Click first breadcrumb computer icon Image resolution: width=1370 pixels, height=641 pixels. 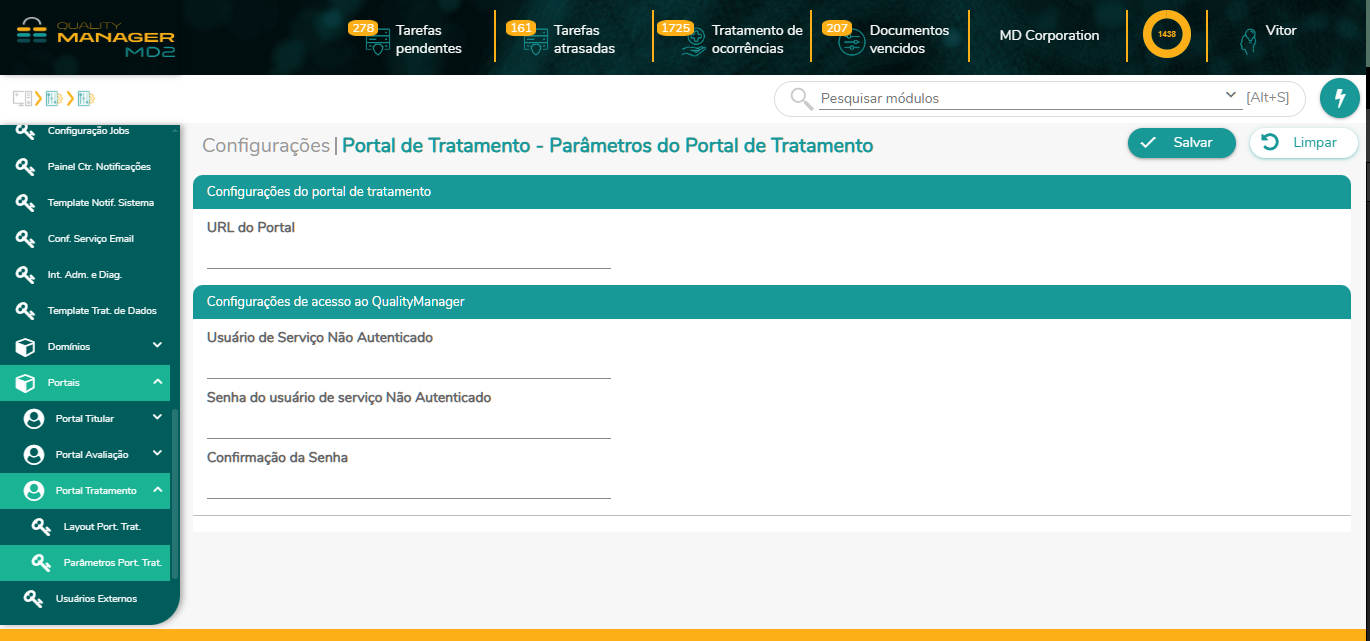click(x=22, y=98)
